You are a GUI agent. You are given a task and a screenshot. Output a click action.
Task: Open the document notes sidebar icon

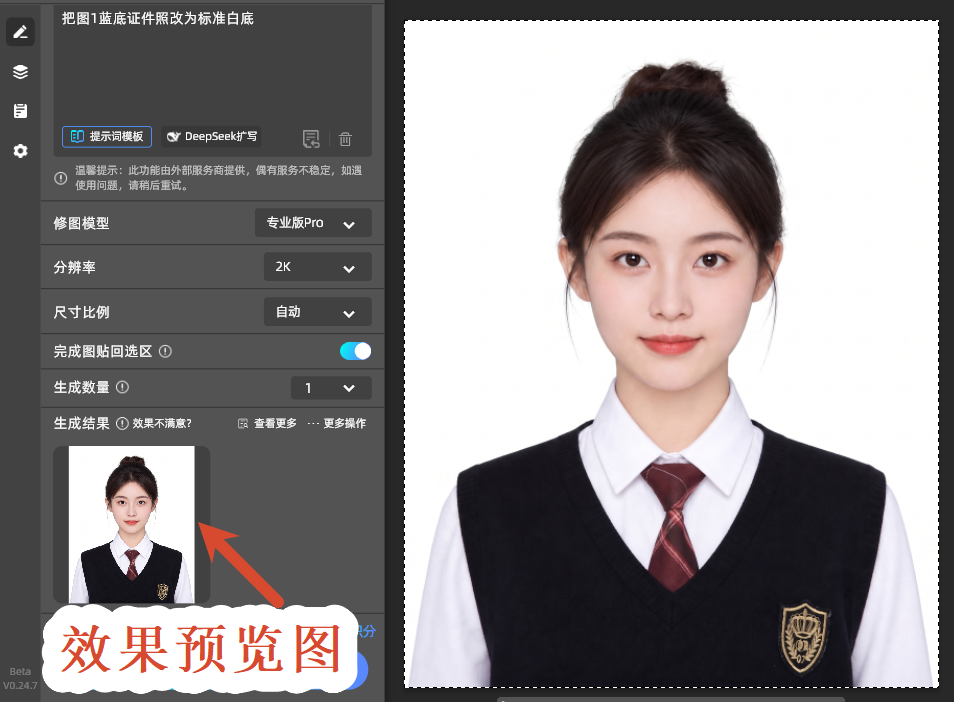tap(20, 111)
